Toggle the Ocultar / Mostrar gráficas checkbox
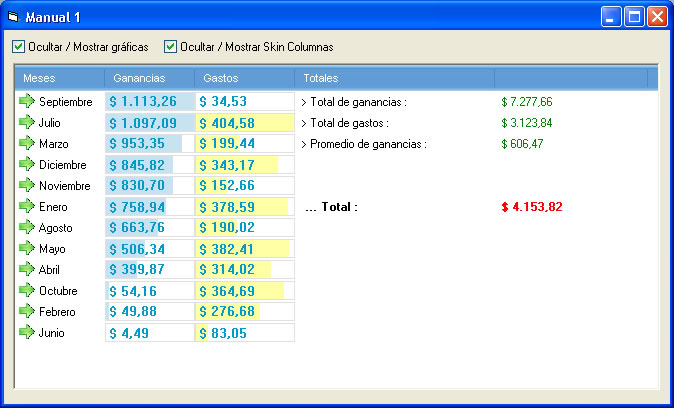 (18, 47)
